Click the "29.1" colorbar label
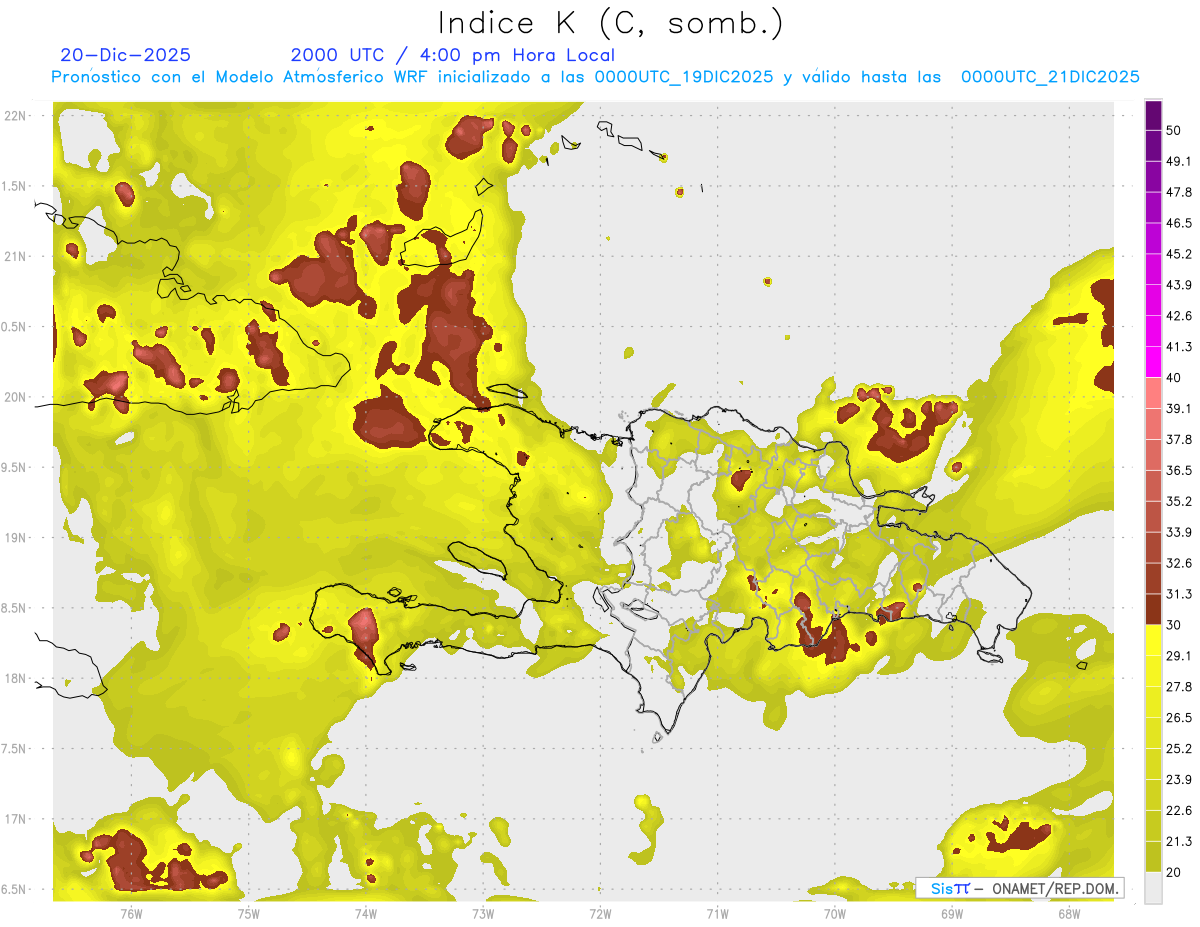This screenshot has width=1200, height=927. [1179, 656]
